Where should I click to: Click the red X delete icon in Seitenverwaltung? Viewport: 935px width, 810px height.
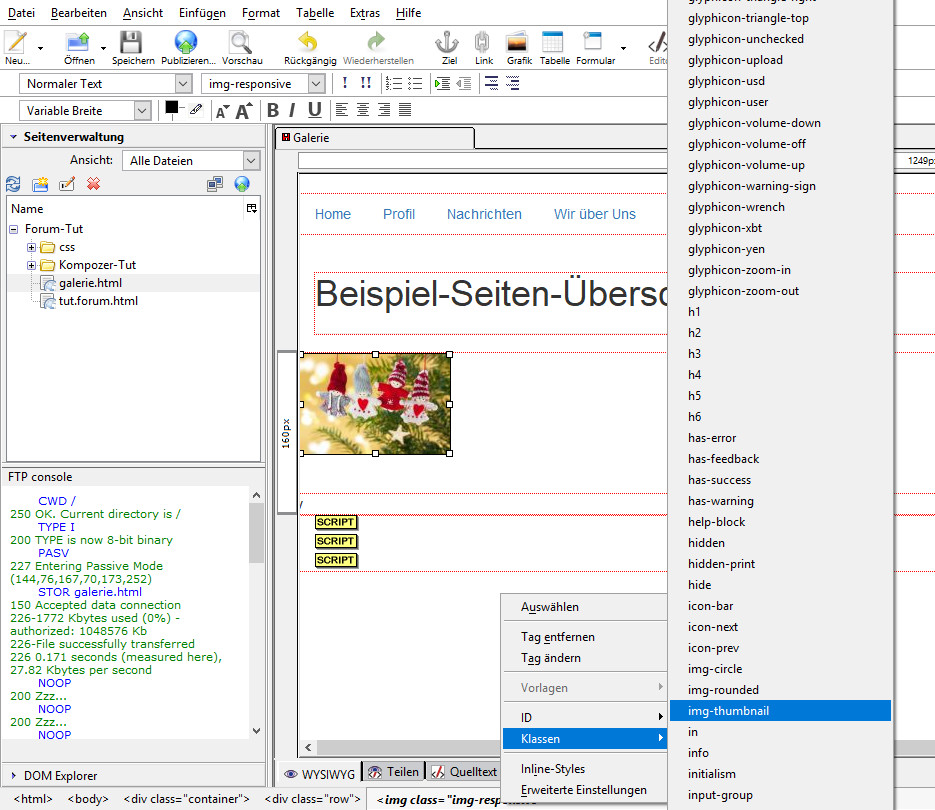(93, 184)
